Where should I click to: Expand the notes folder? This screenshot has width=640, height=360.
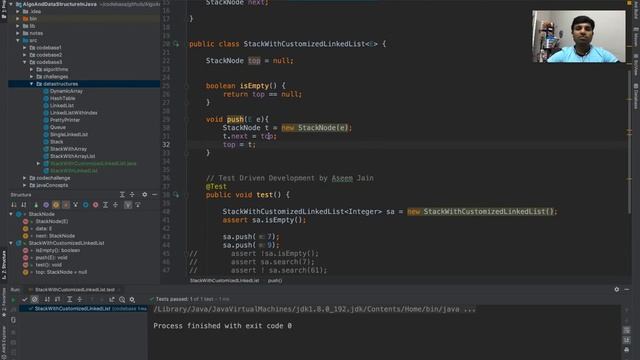click(x=18, y=33)
